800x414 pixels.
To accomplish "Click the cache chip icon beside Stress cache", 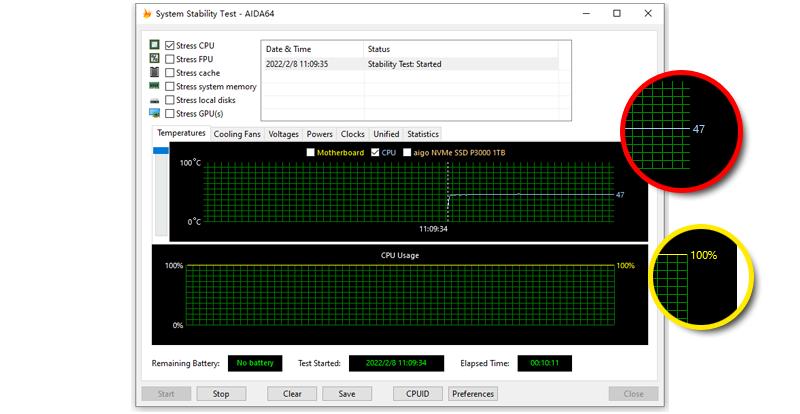I will (155, 73).
